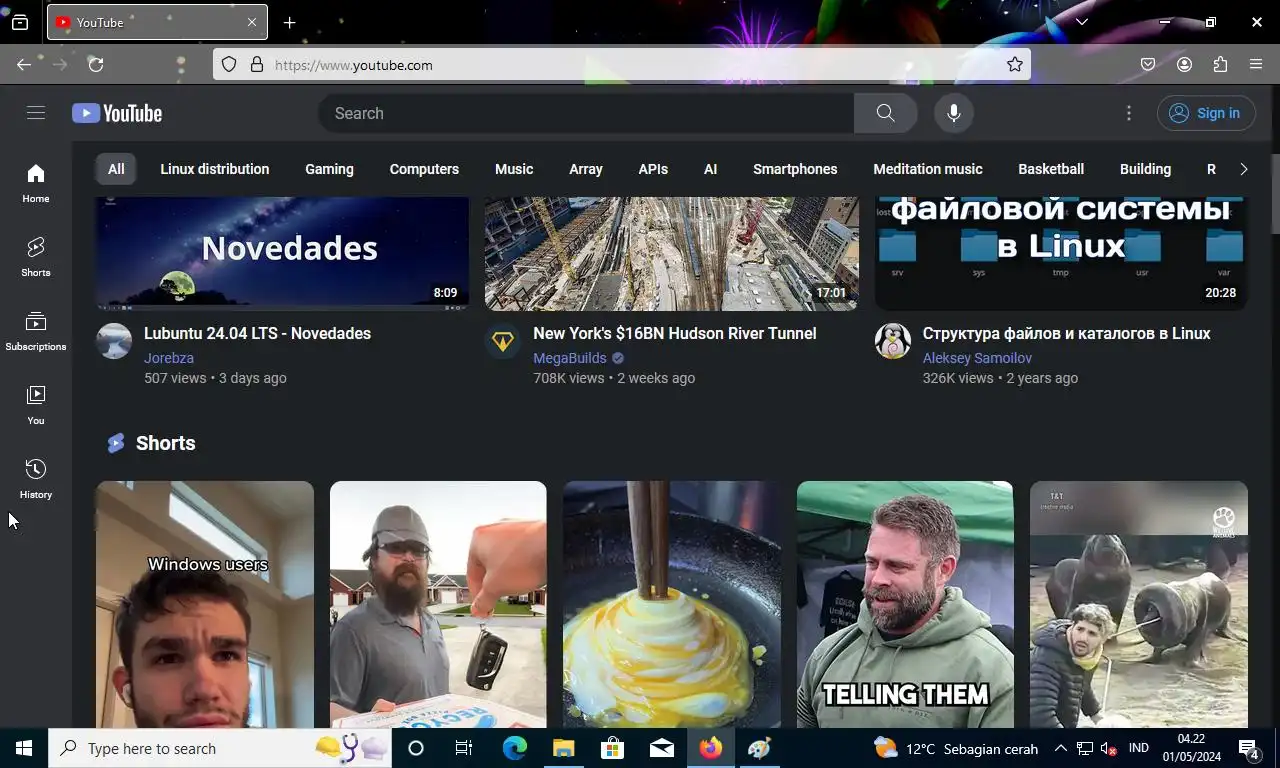Screen dimensions: 1280x768
Task: Select the Building chip
Action: pos(1145,169)
